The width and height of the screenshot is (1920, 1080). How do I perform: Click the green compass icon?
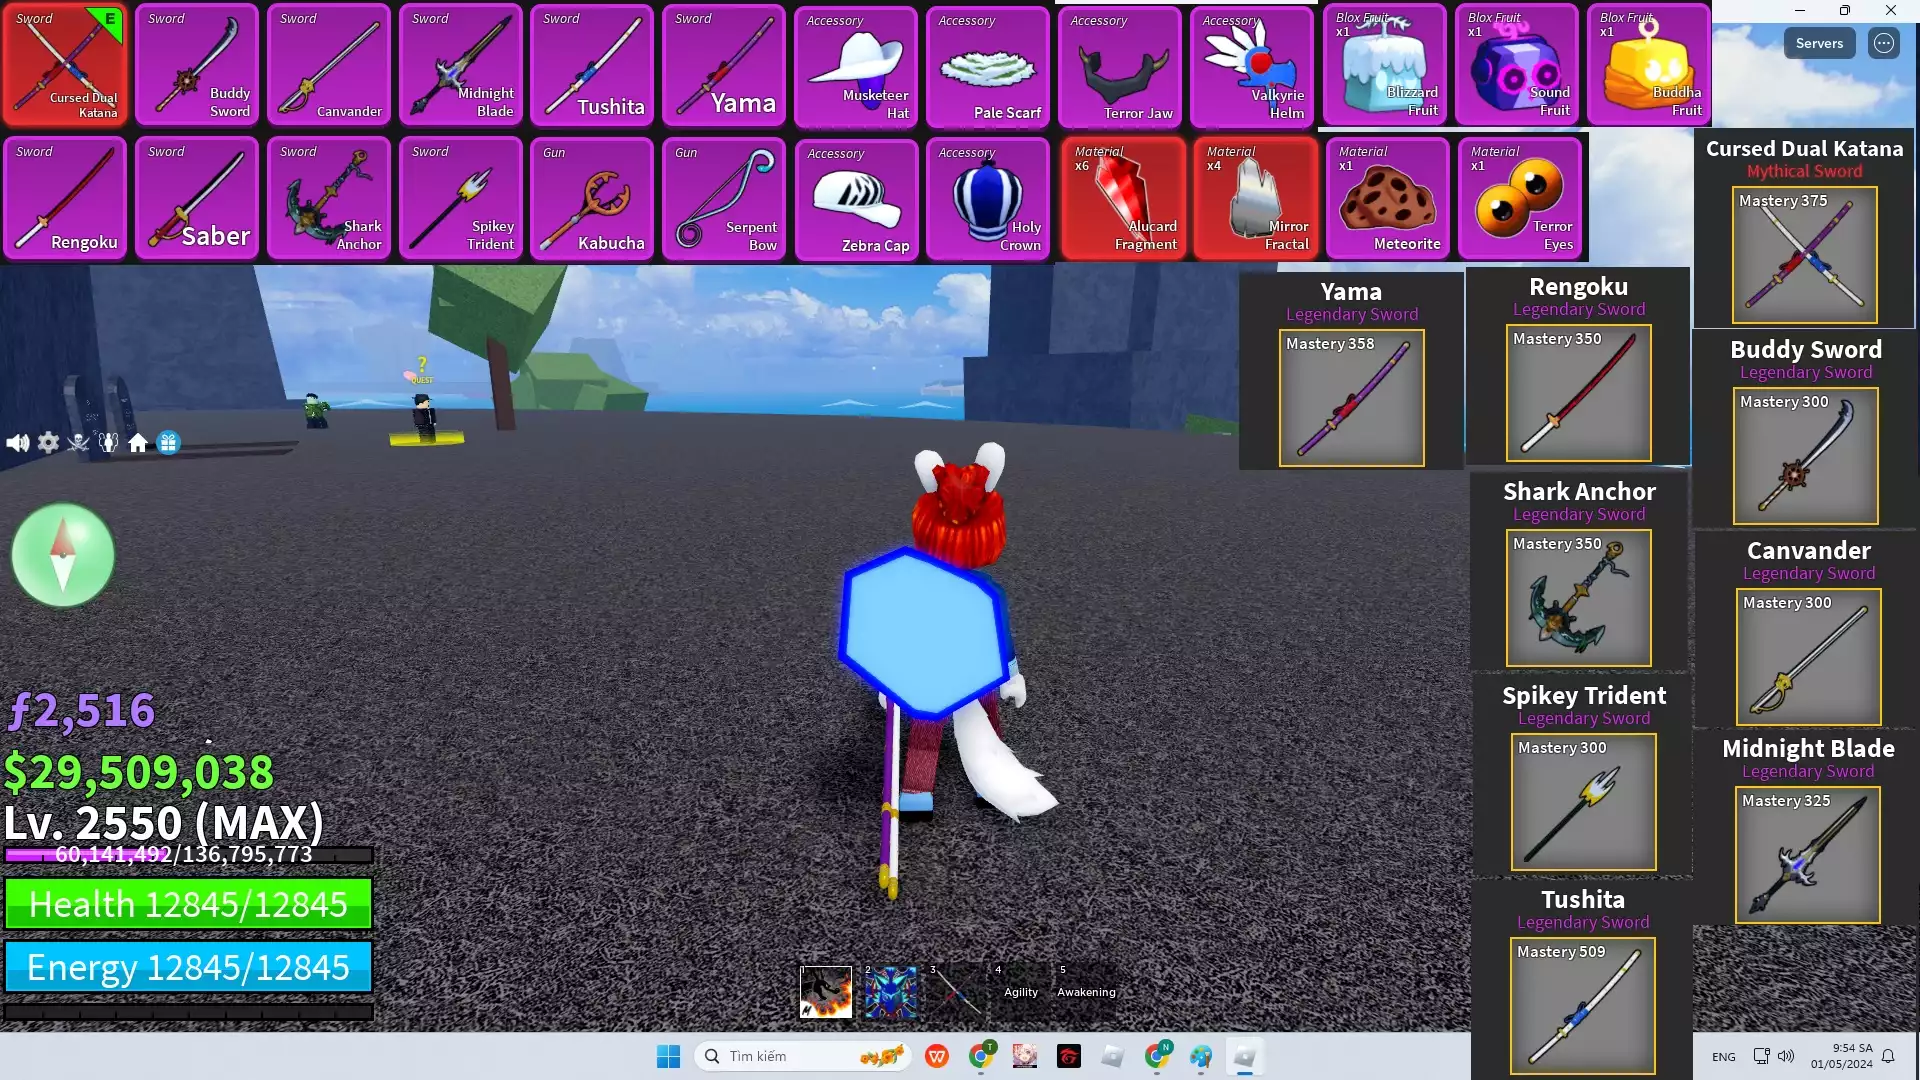point(63,555)
